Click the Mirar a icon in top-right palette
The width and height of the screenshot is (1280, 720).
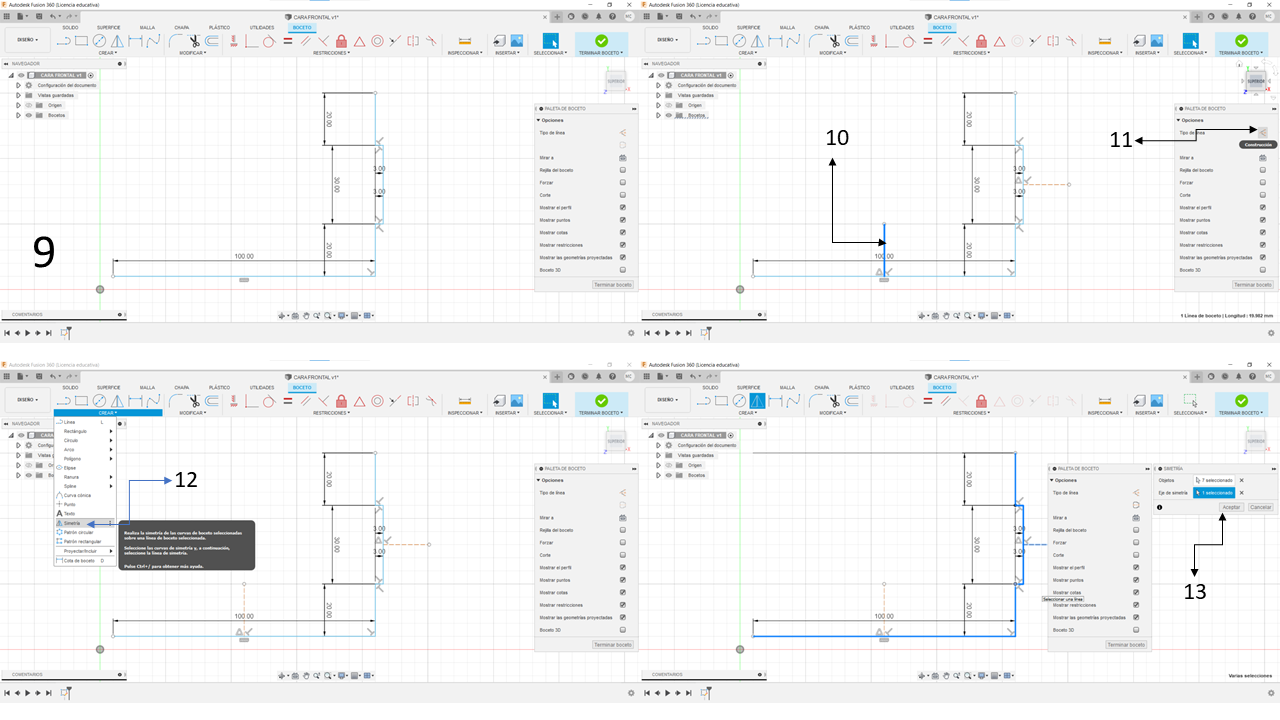1262,158
